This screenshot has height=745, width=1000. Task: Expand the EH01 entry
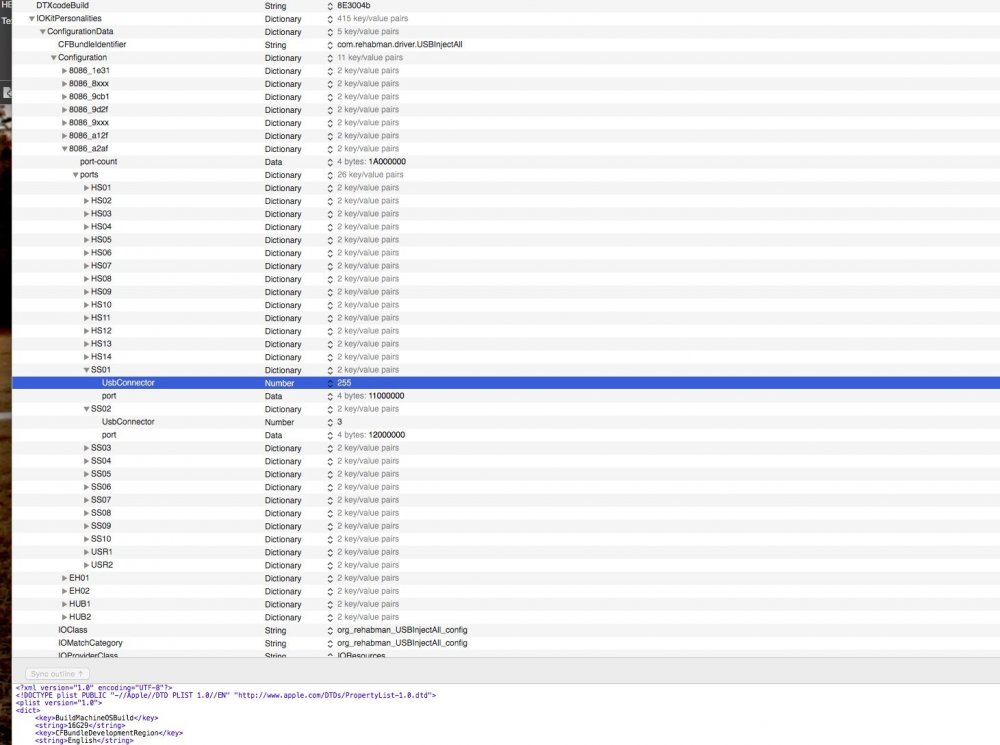point(64,578)
